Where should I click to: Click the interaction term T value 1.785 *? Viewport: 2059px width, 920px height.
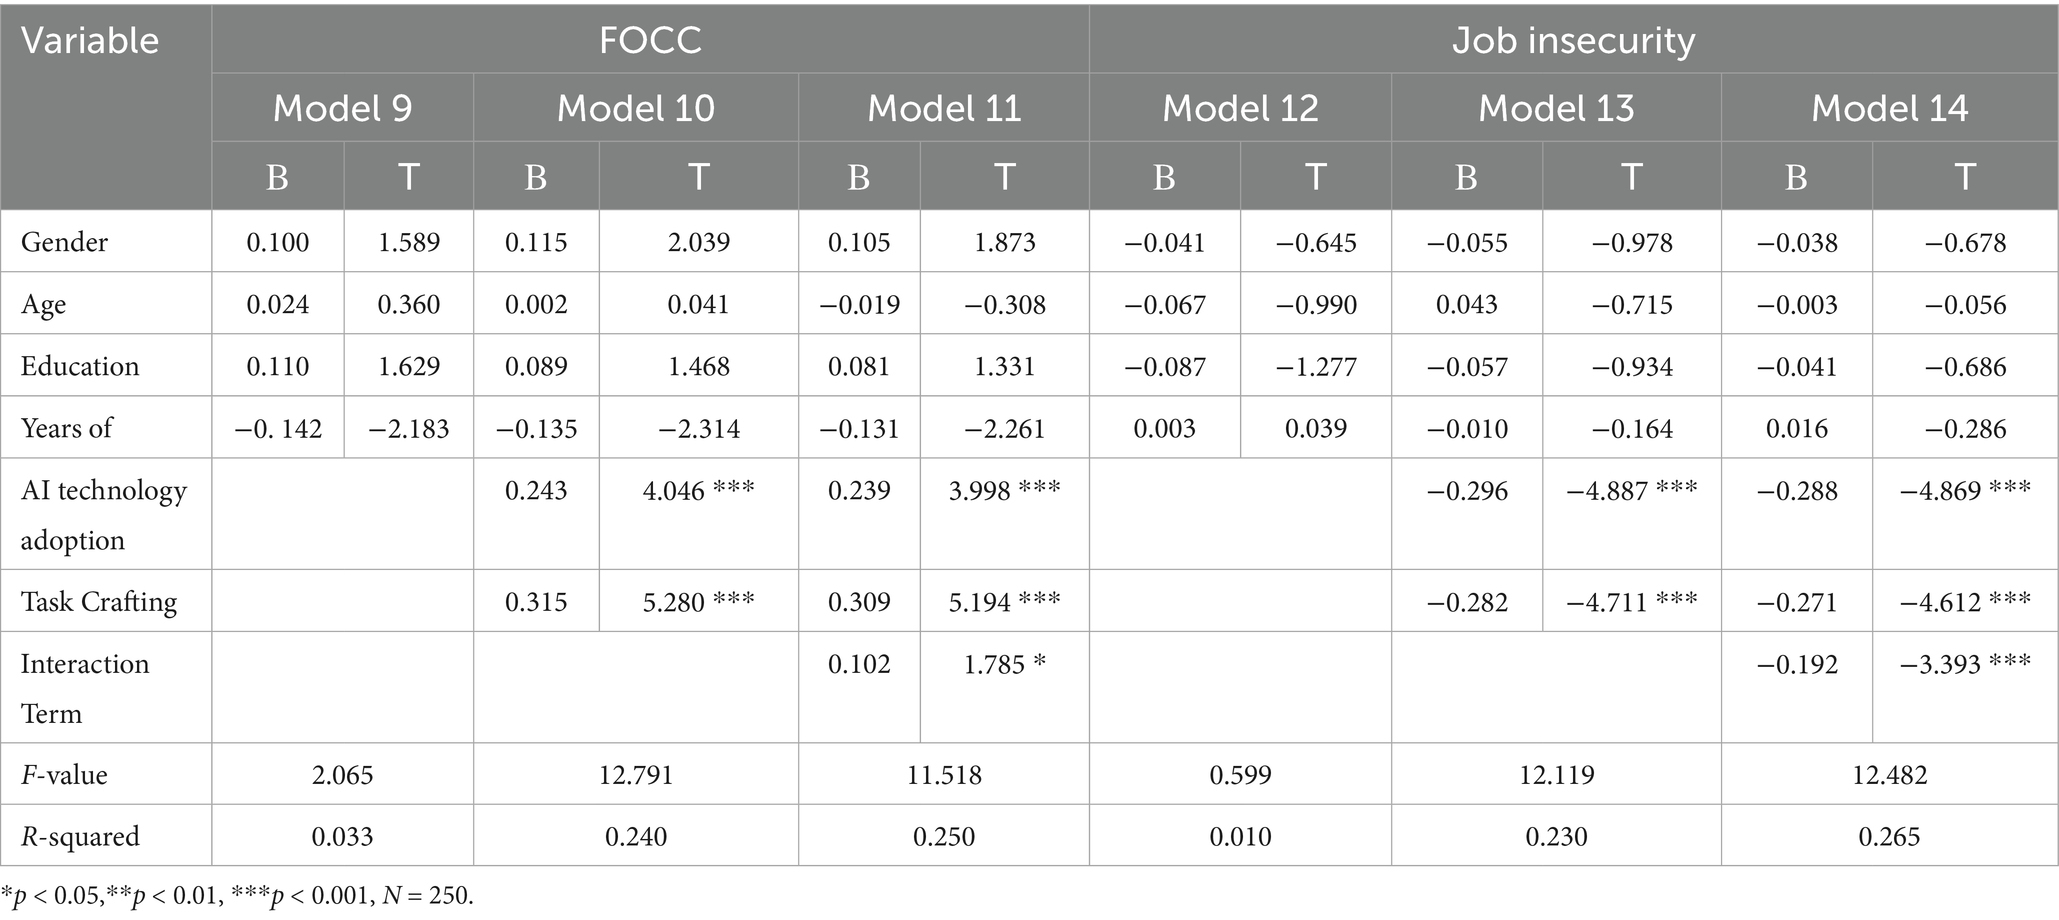tap(1004, 665)
